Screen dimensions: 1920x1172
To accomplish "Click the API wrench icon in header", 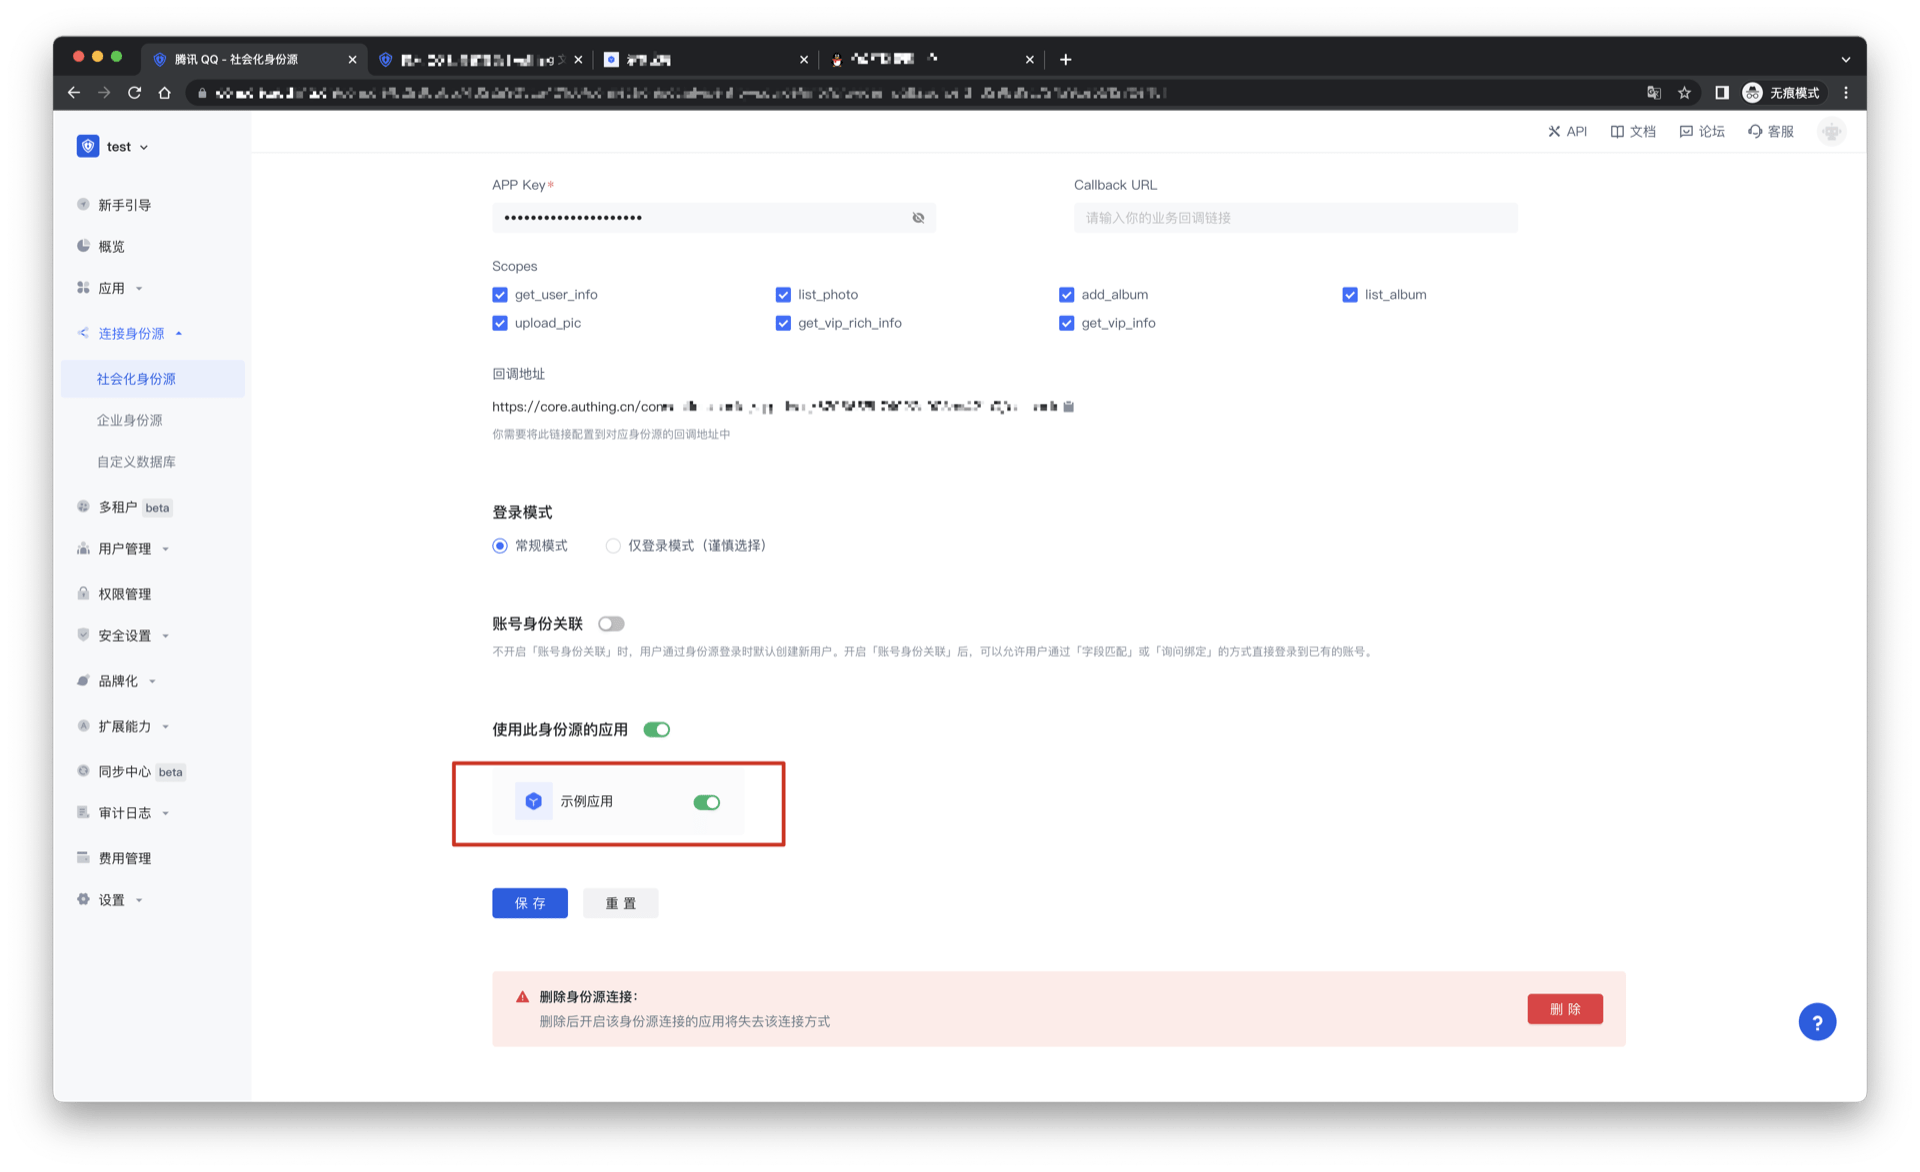I will pos(1554,132).
